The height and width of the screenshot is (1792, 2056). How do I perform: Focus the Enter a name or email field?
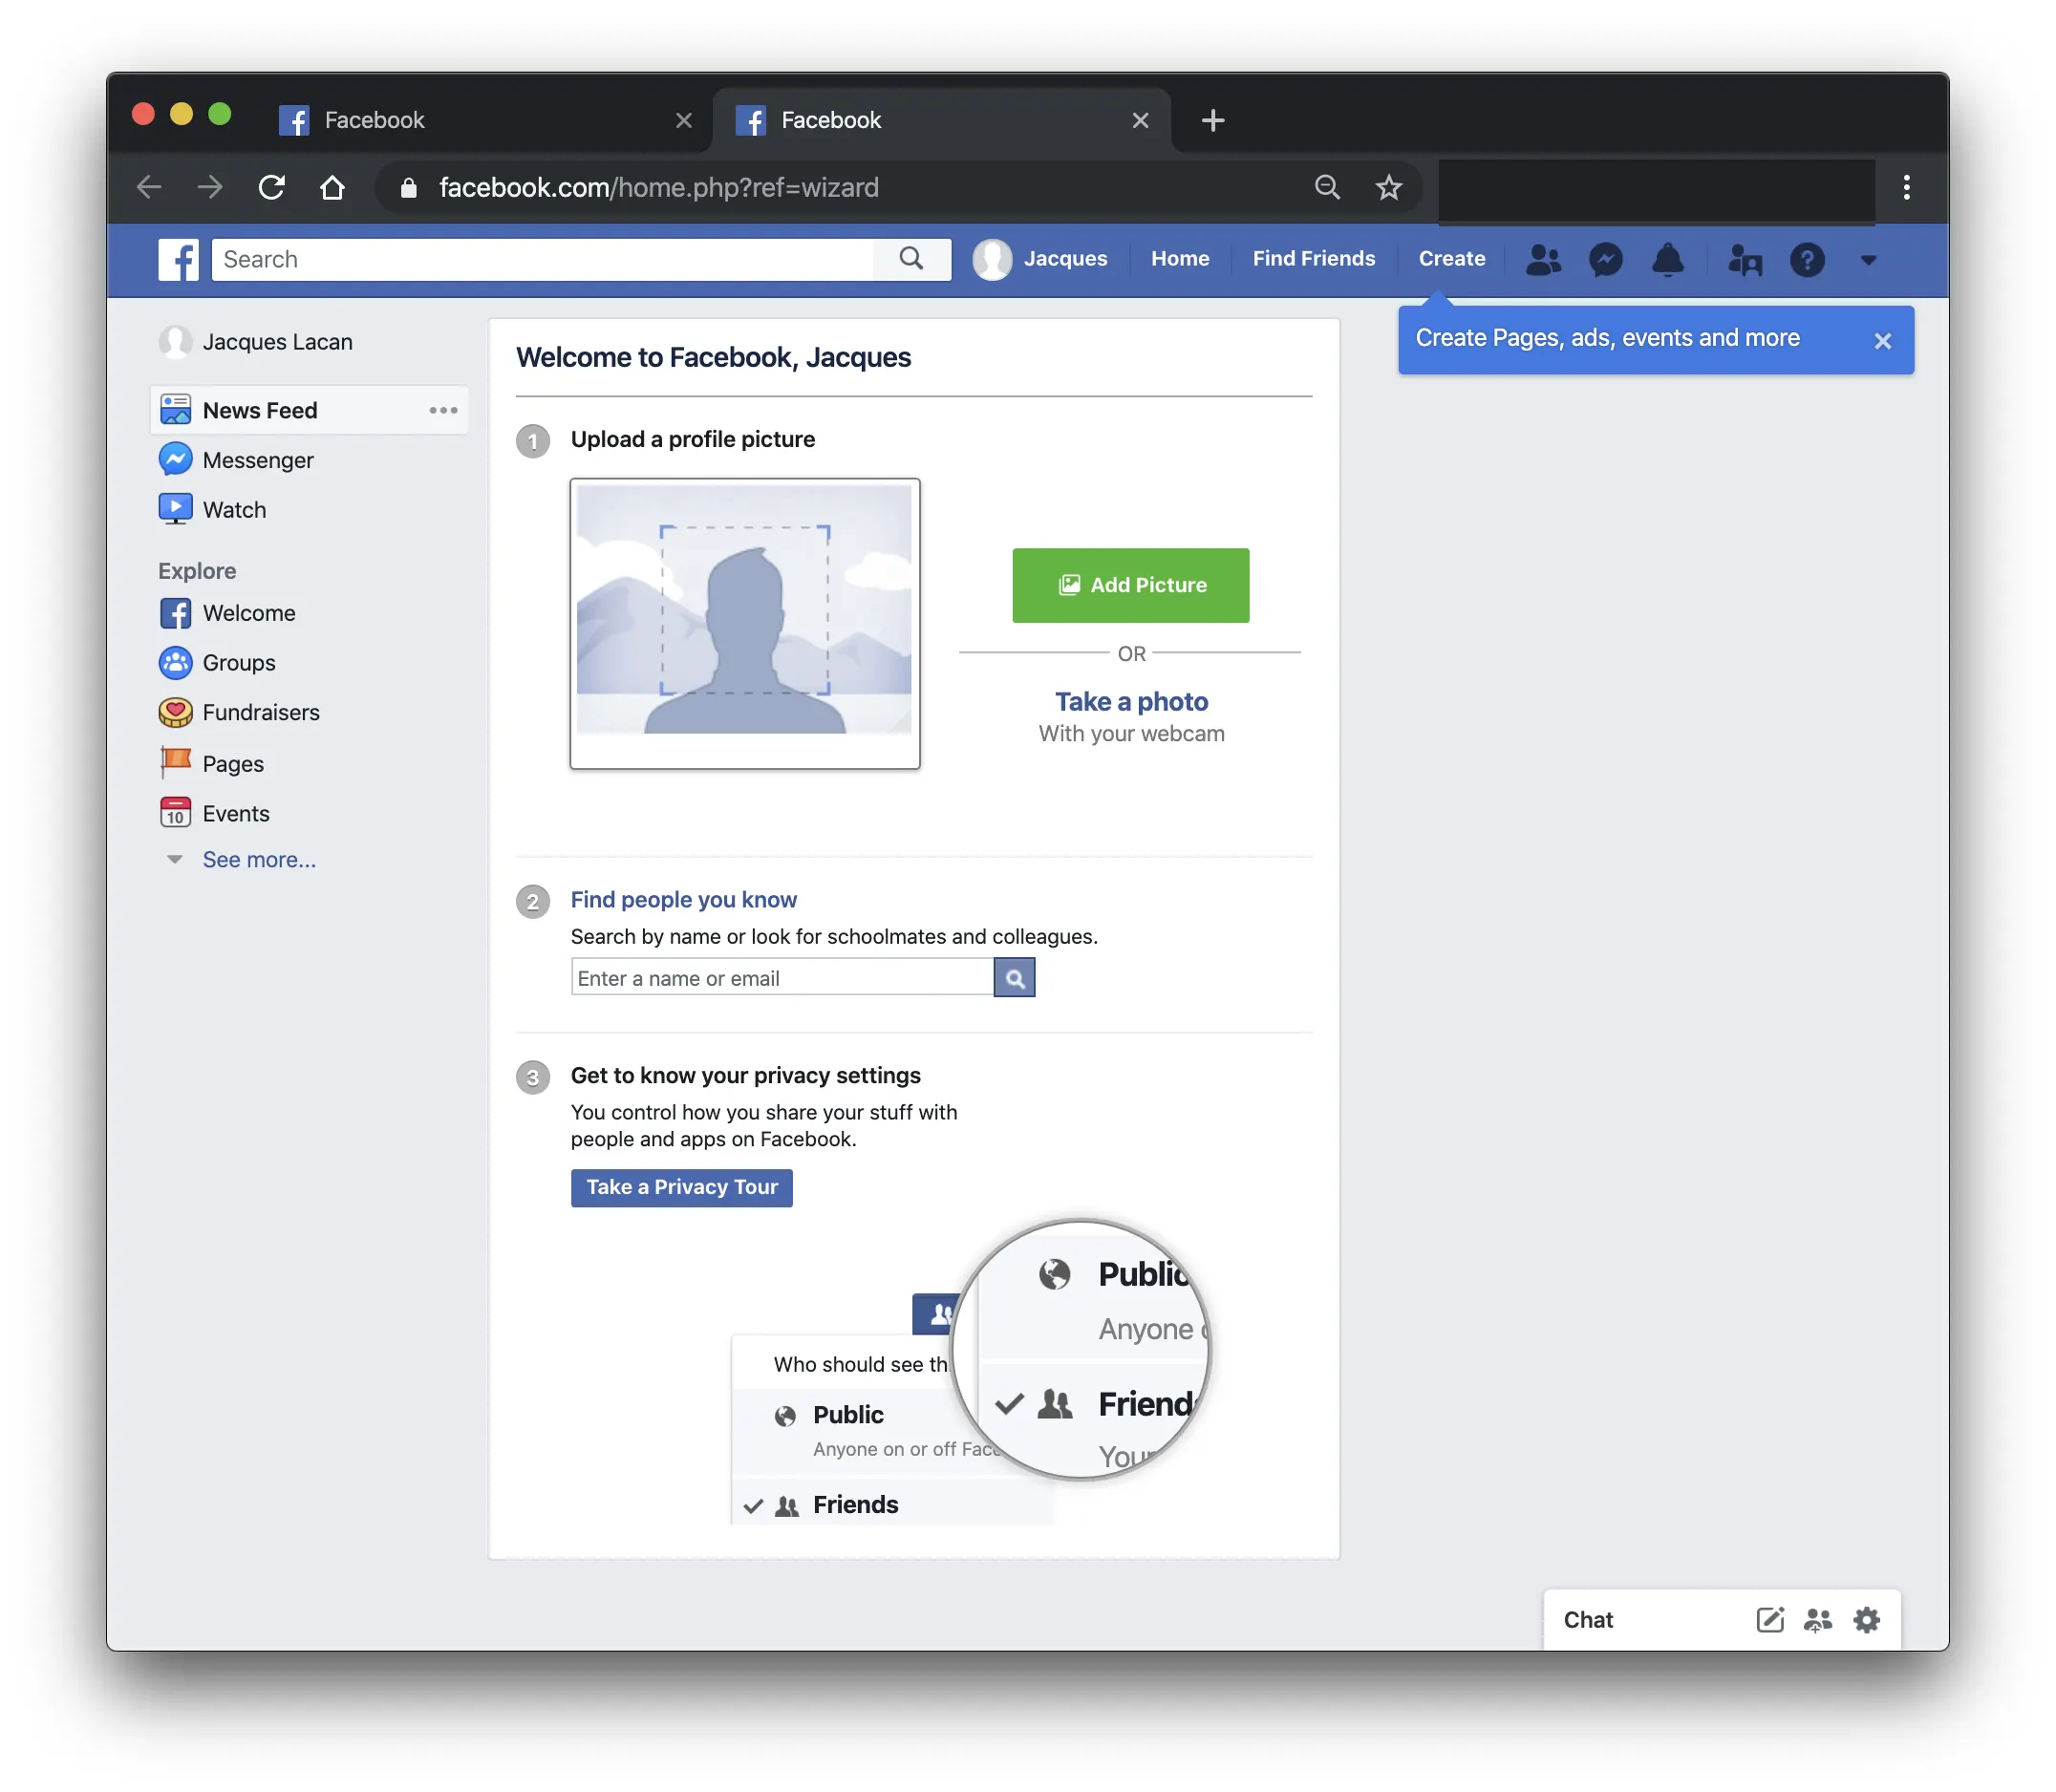[782, 978]
